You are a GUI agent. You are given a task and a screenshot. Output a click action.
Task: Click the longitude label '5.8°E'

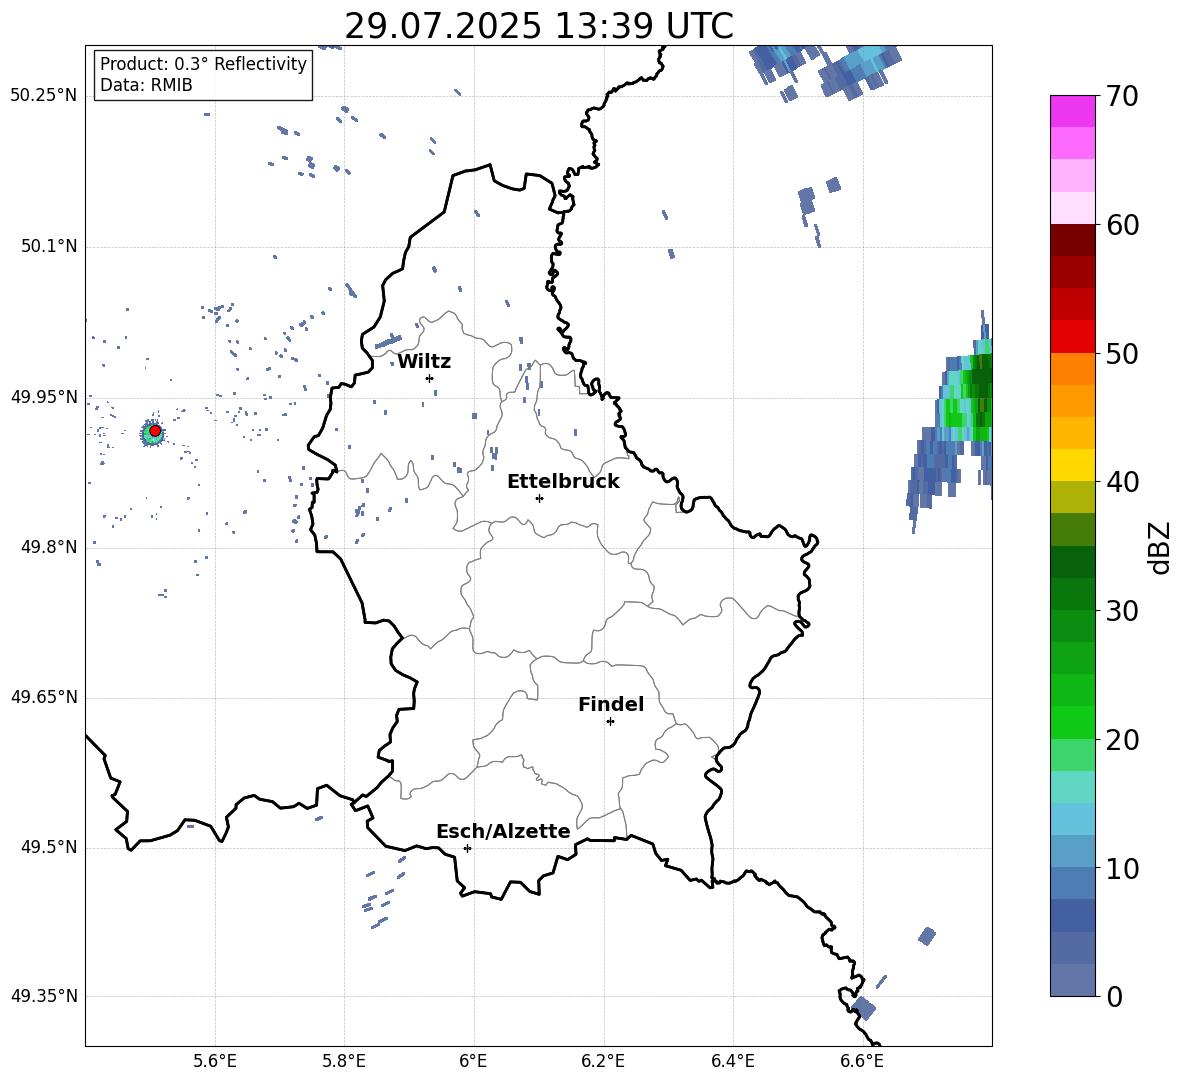click(x=344, y=1061)
